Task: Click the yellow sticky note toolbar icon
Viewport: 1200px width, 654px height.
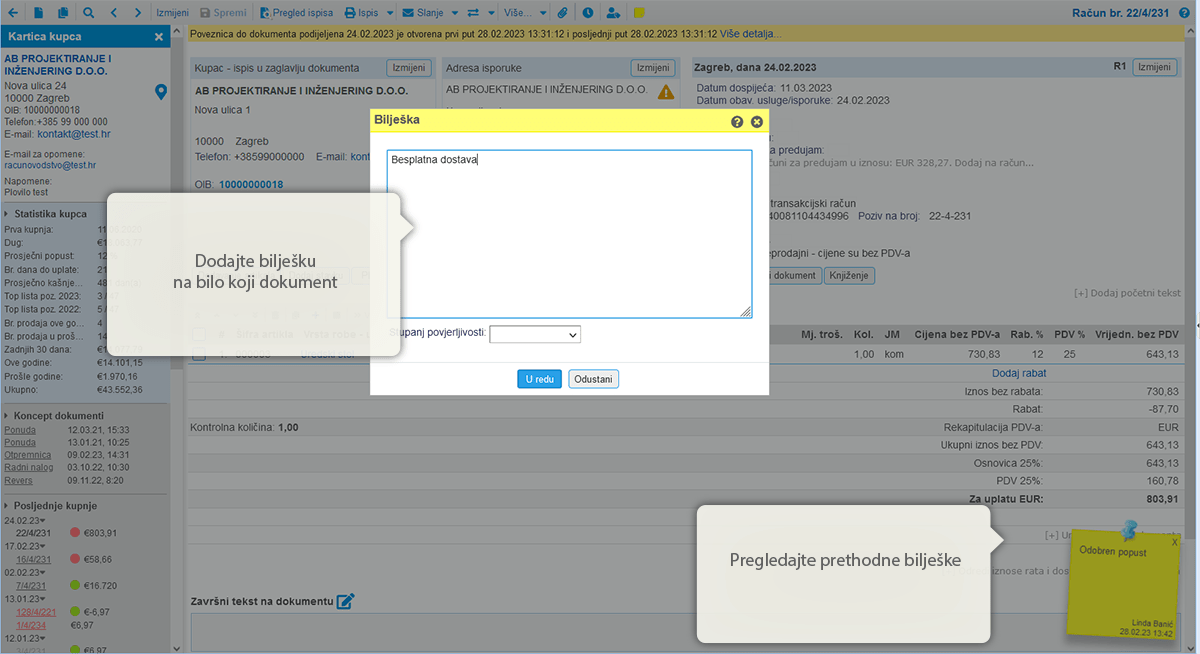Action: [639, 14]
